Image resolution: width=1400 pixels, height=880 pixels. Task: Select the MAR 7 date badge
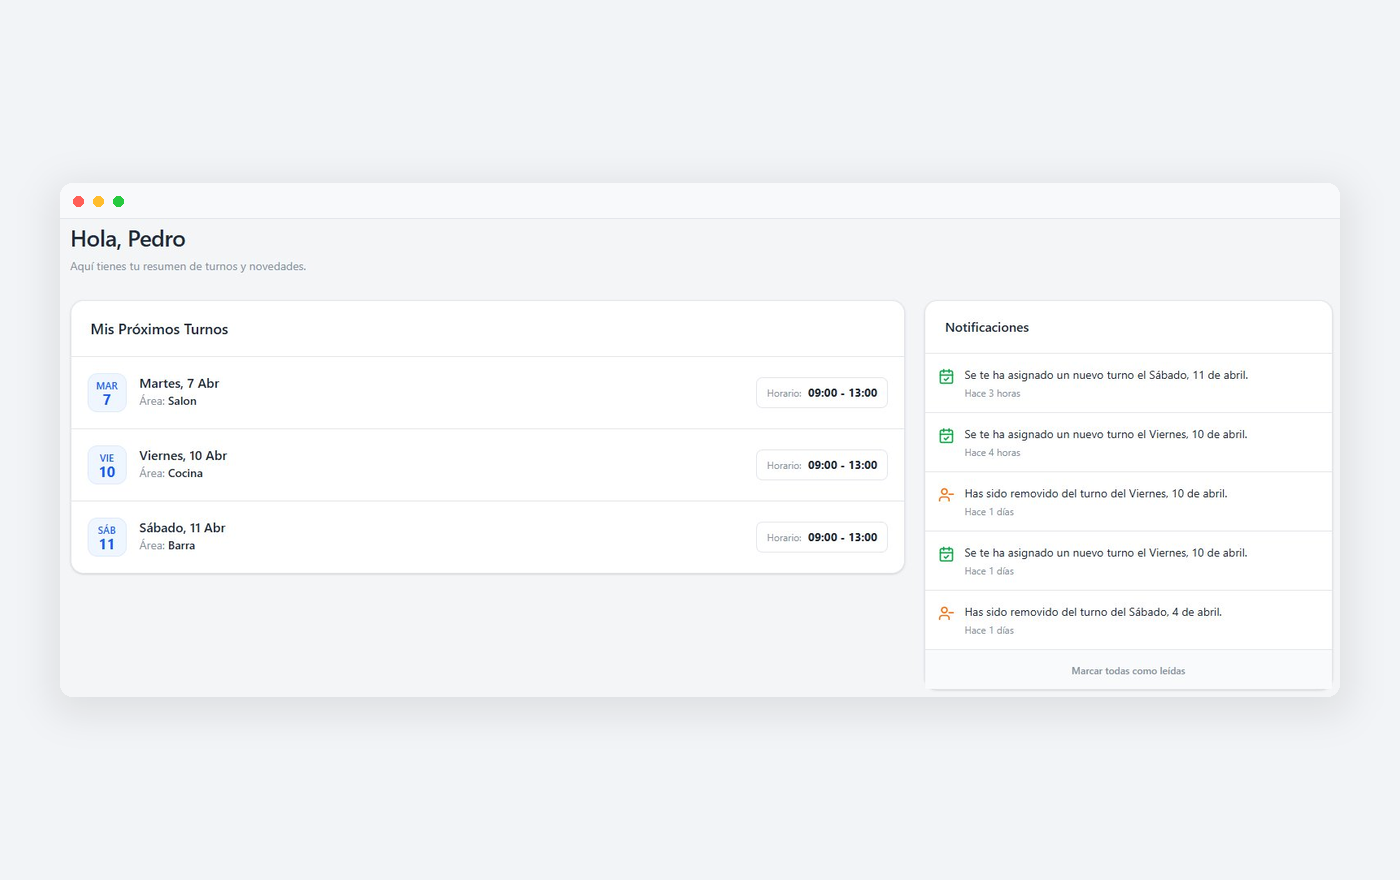pyautogui.click(x=107, y=392)
